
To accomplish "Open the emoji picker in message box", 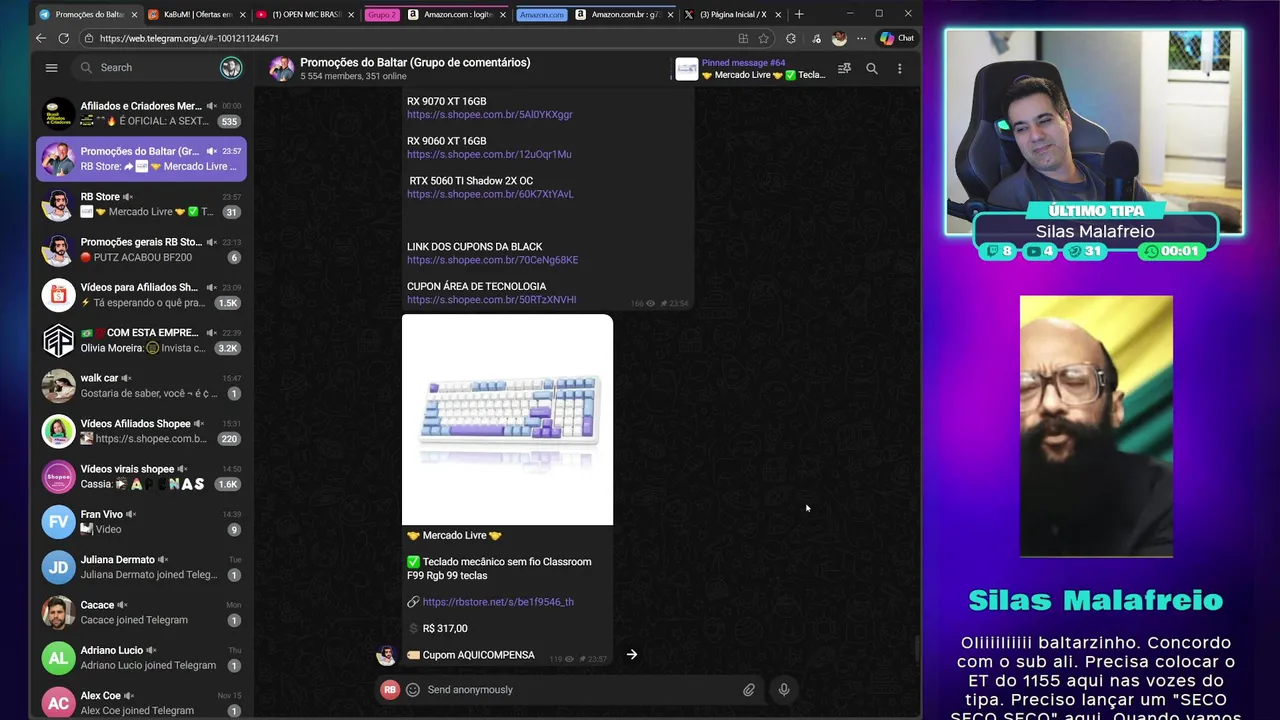I will click(x=413, y=689).
